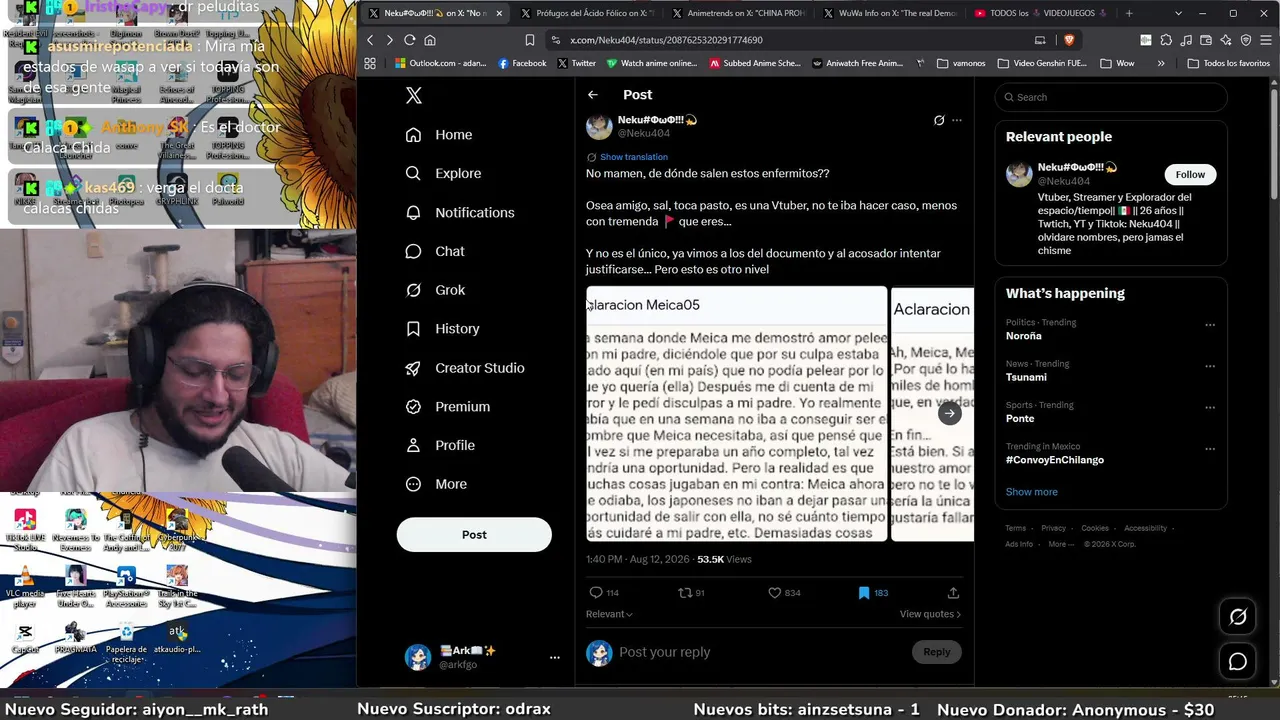The height and width of the screenshot is (720, 1280).
Task: Click Show more under trends
Action: tap(1031, 492)
